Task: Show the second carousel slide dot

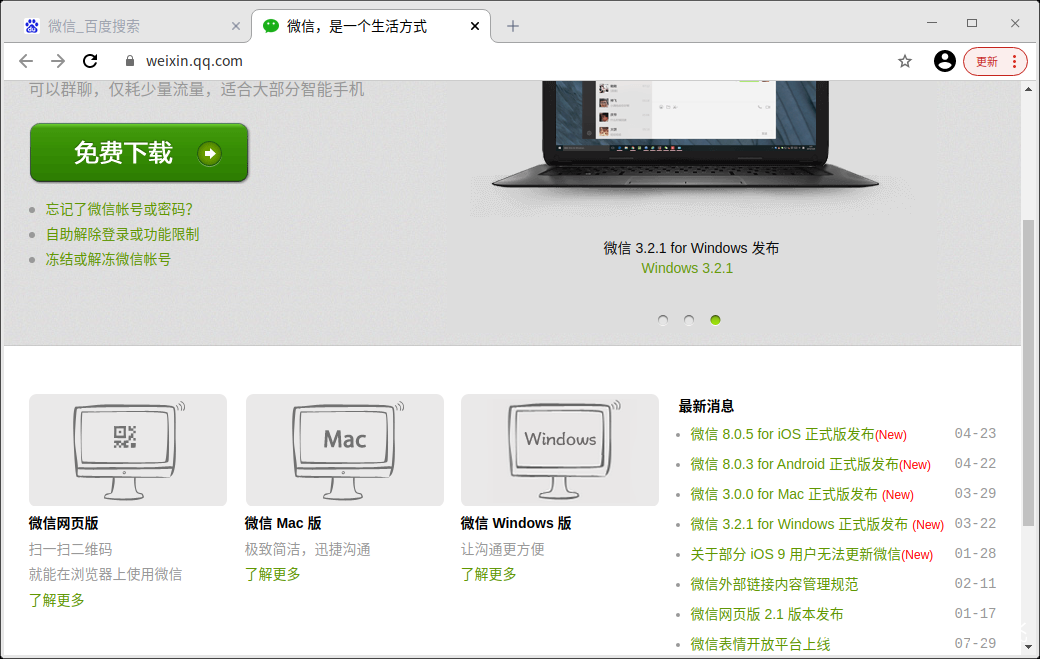Action: (689, 320)
